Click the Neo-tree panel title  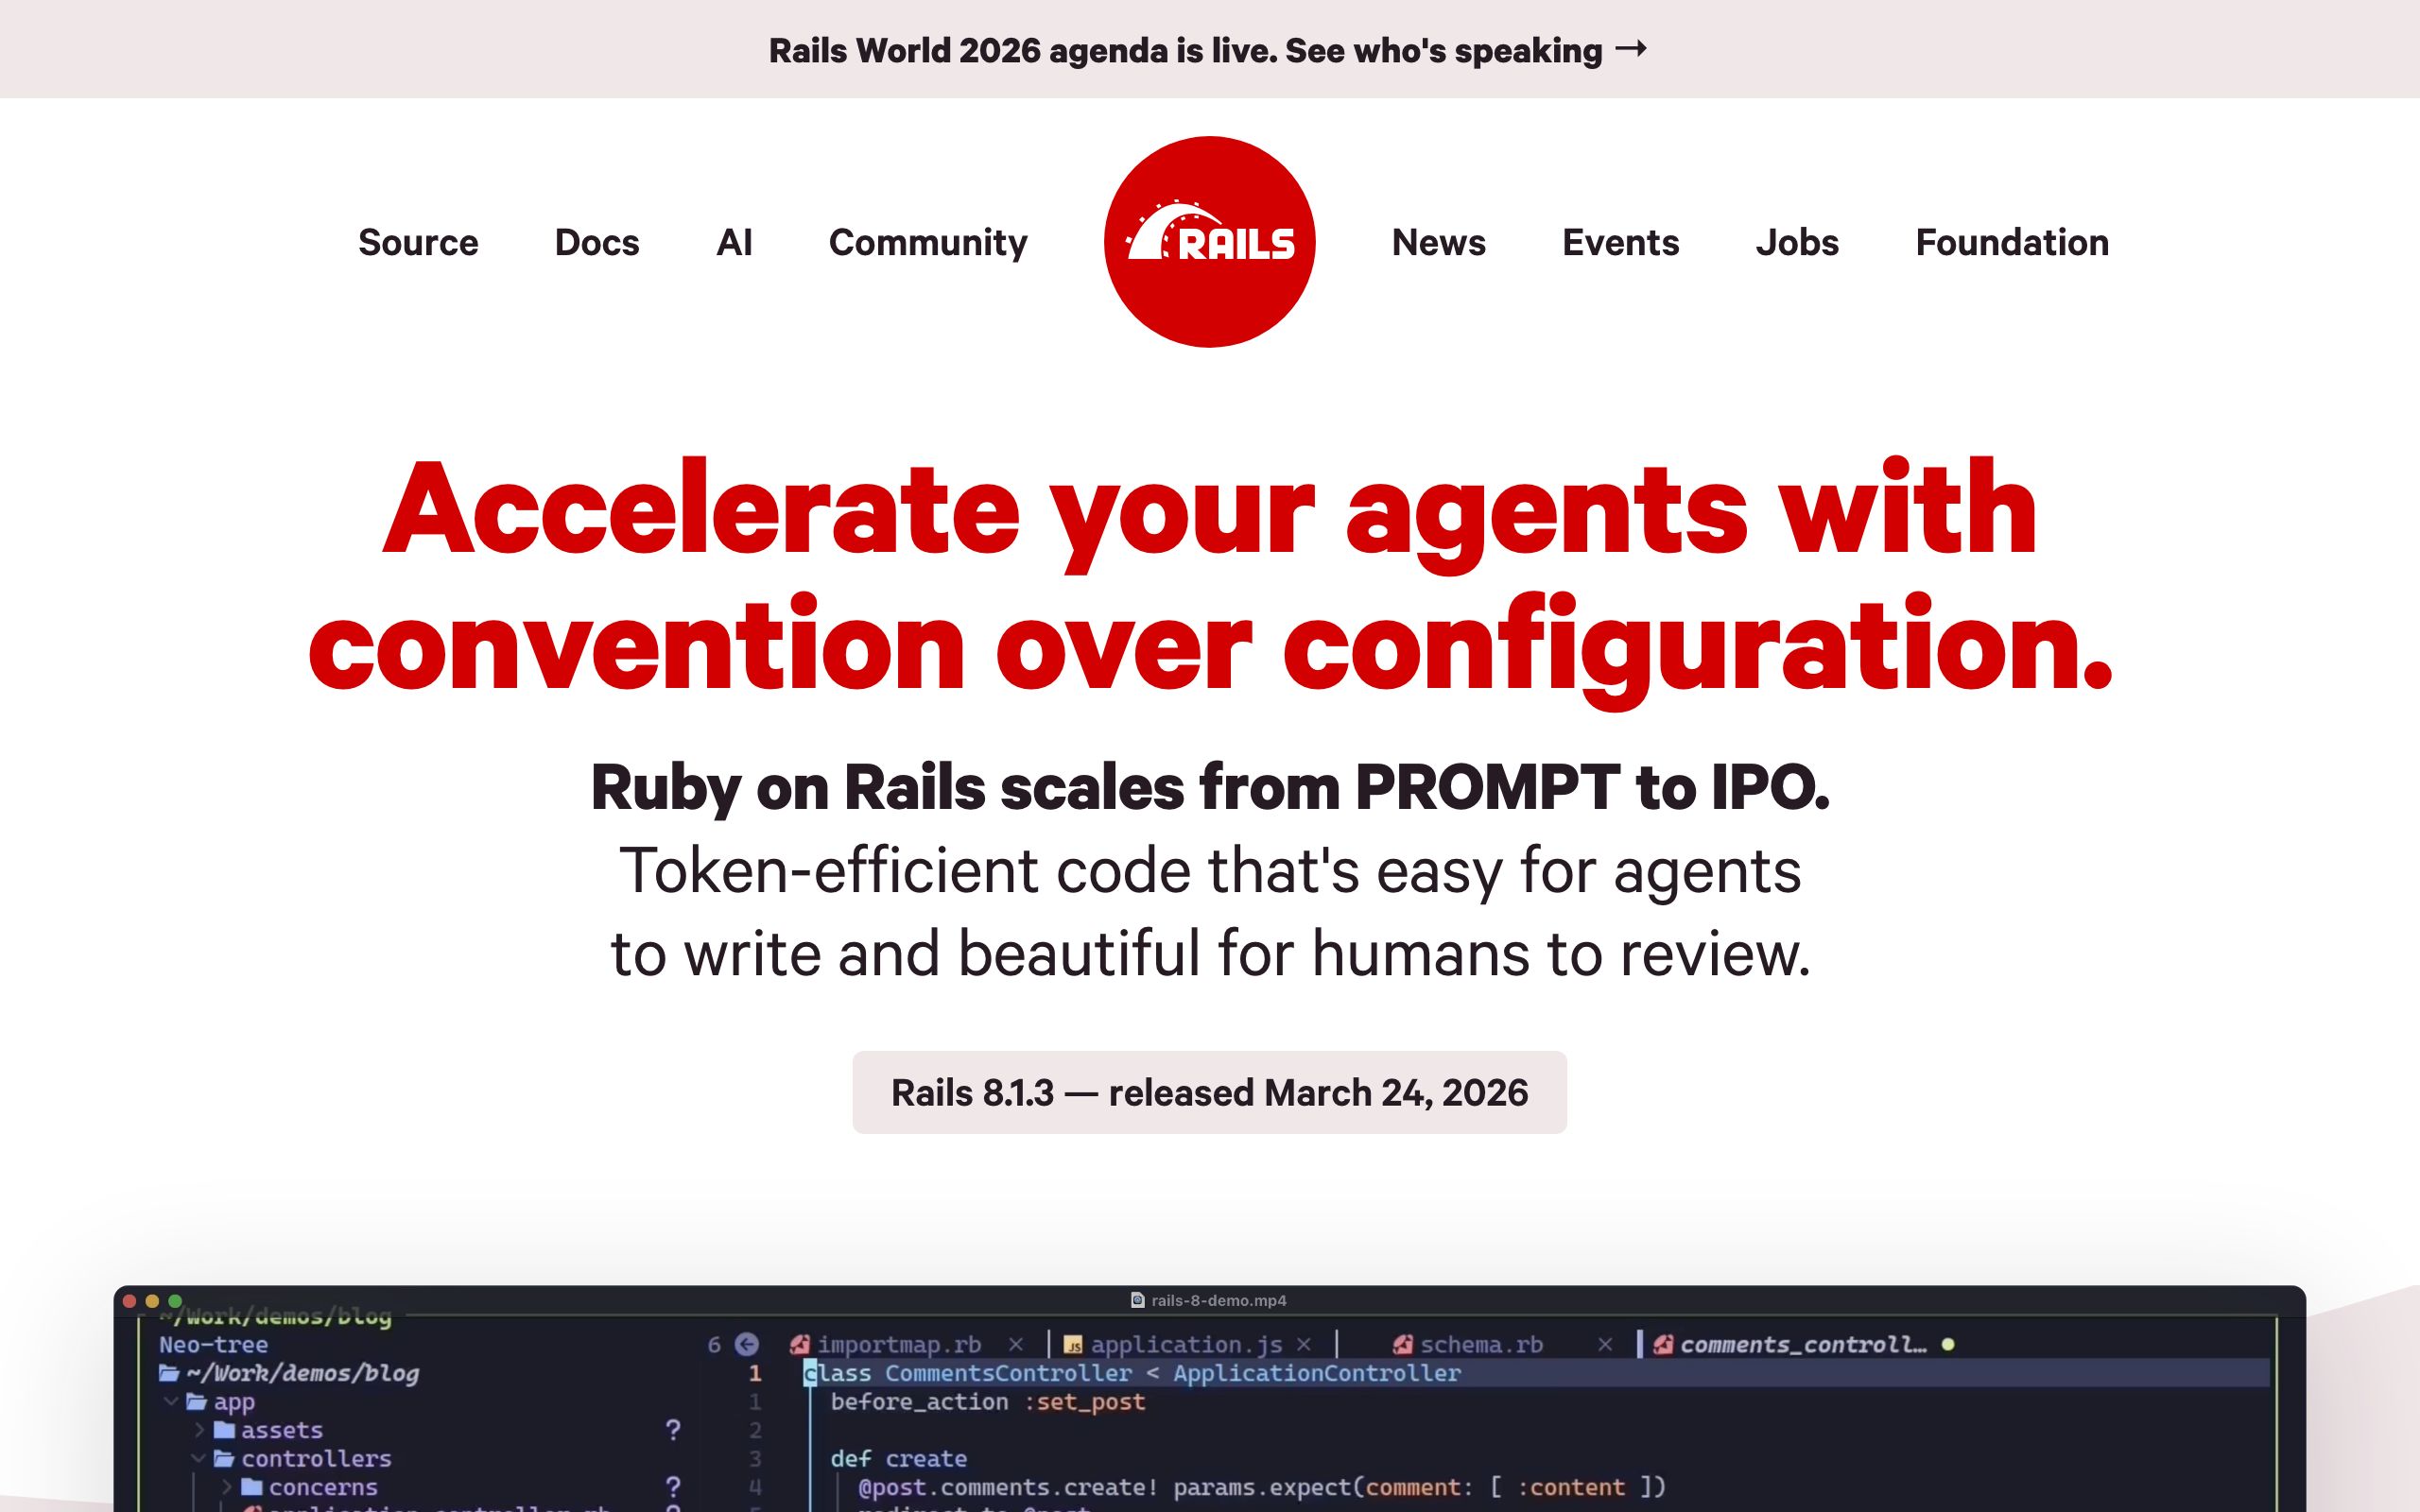[213, 1344]
